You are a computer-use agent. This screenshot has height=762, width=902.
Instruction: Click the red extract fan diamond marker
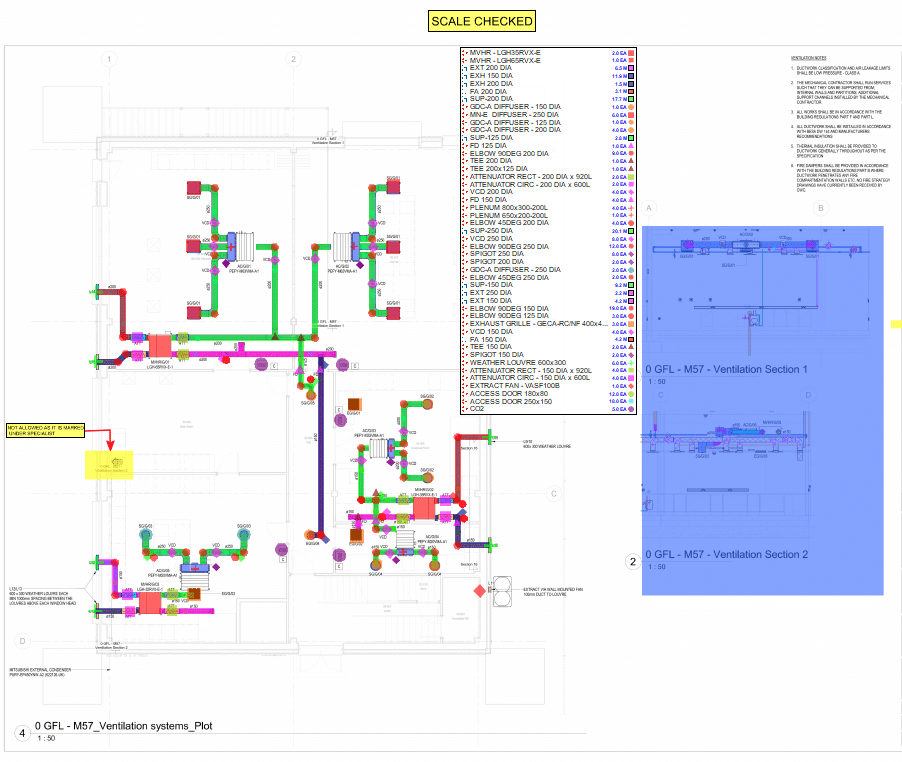(x=479, y=592)
